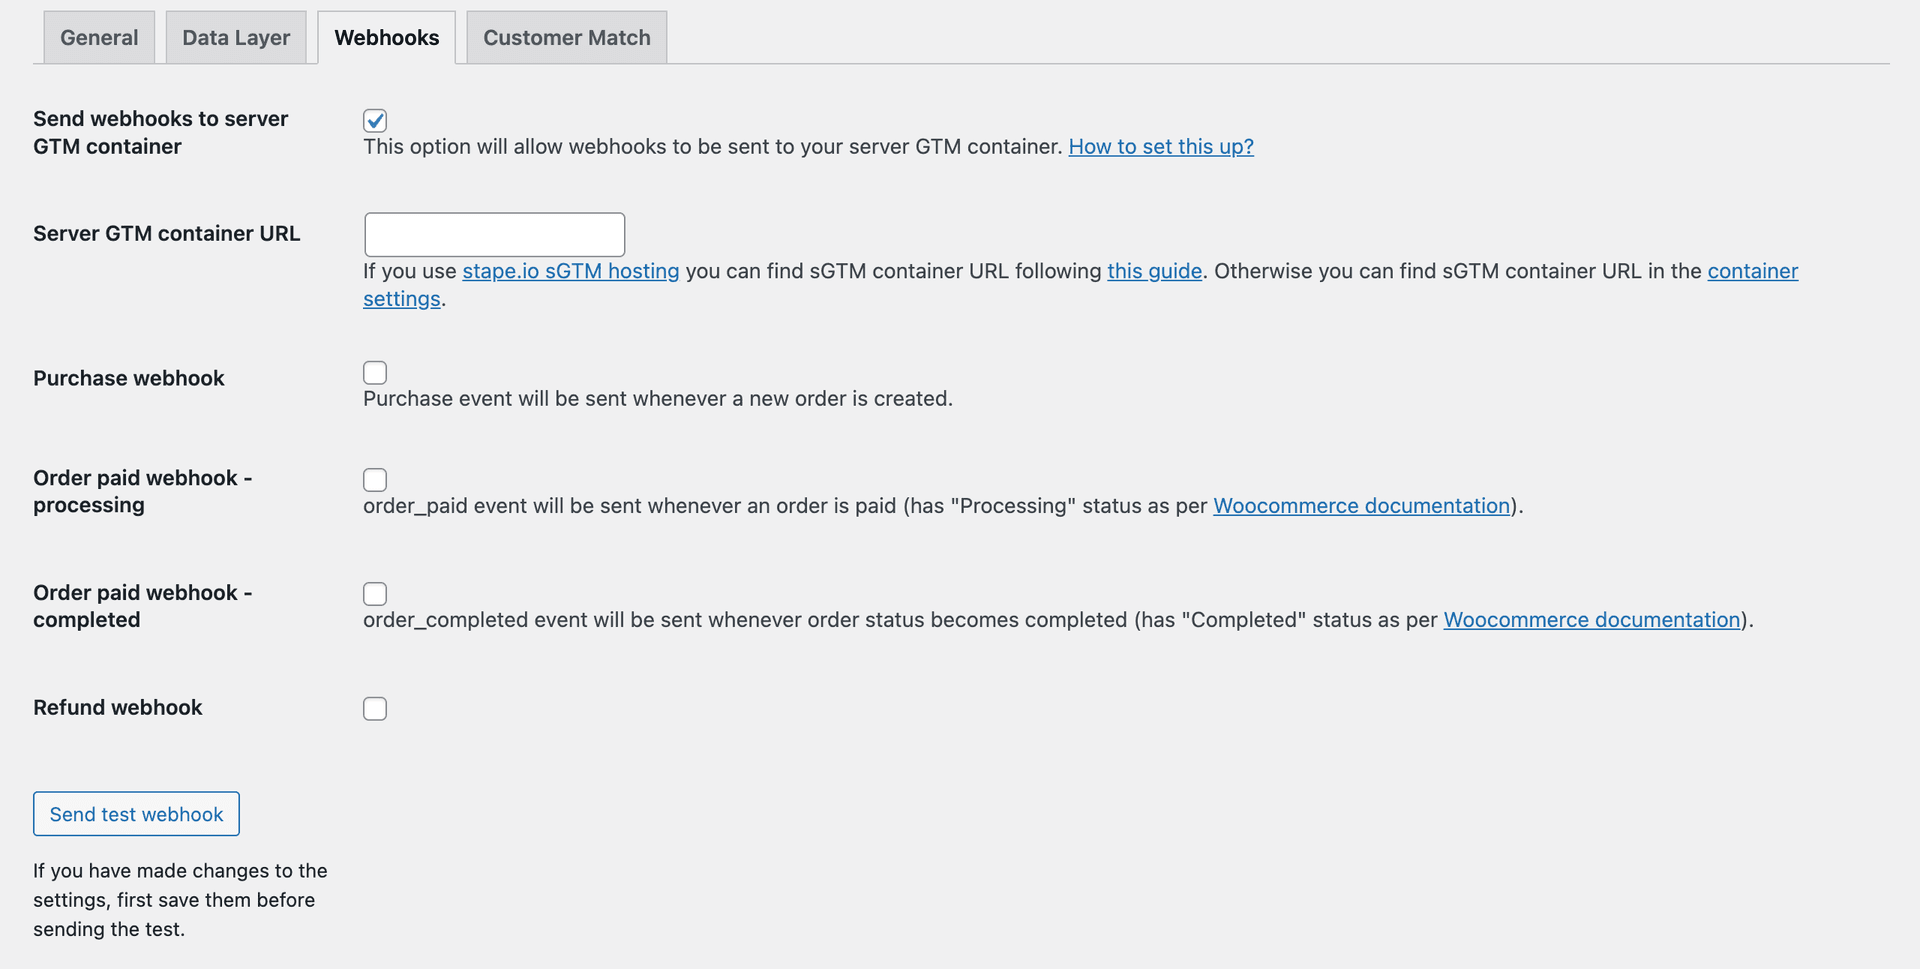Enable the Order paid webhook for completed status

tap(374, 593)
